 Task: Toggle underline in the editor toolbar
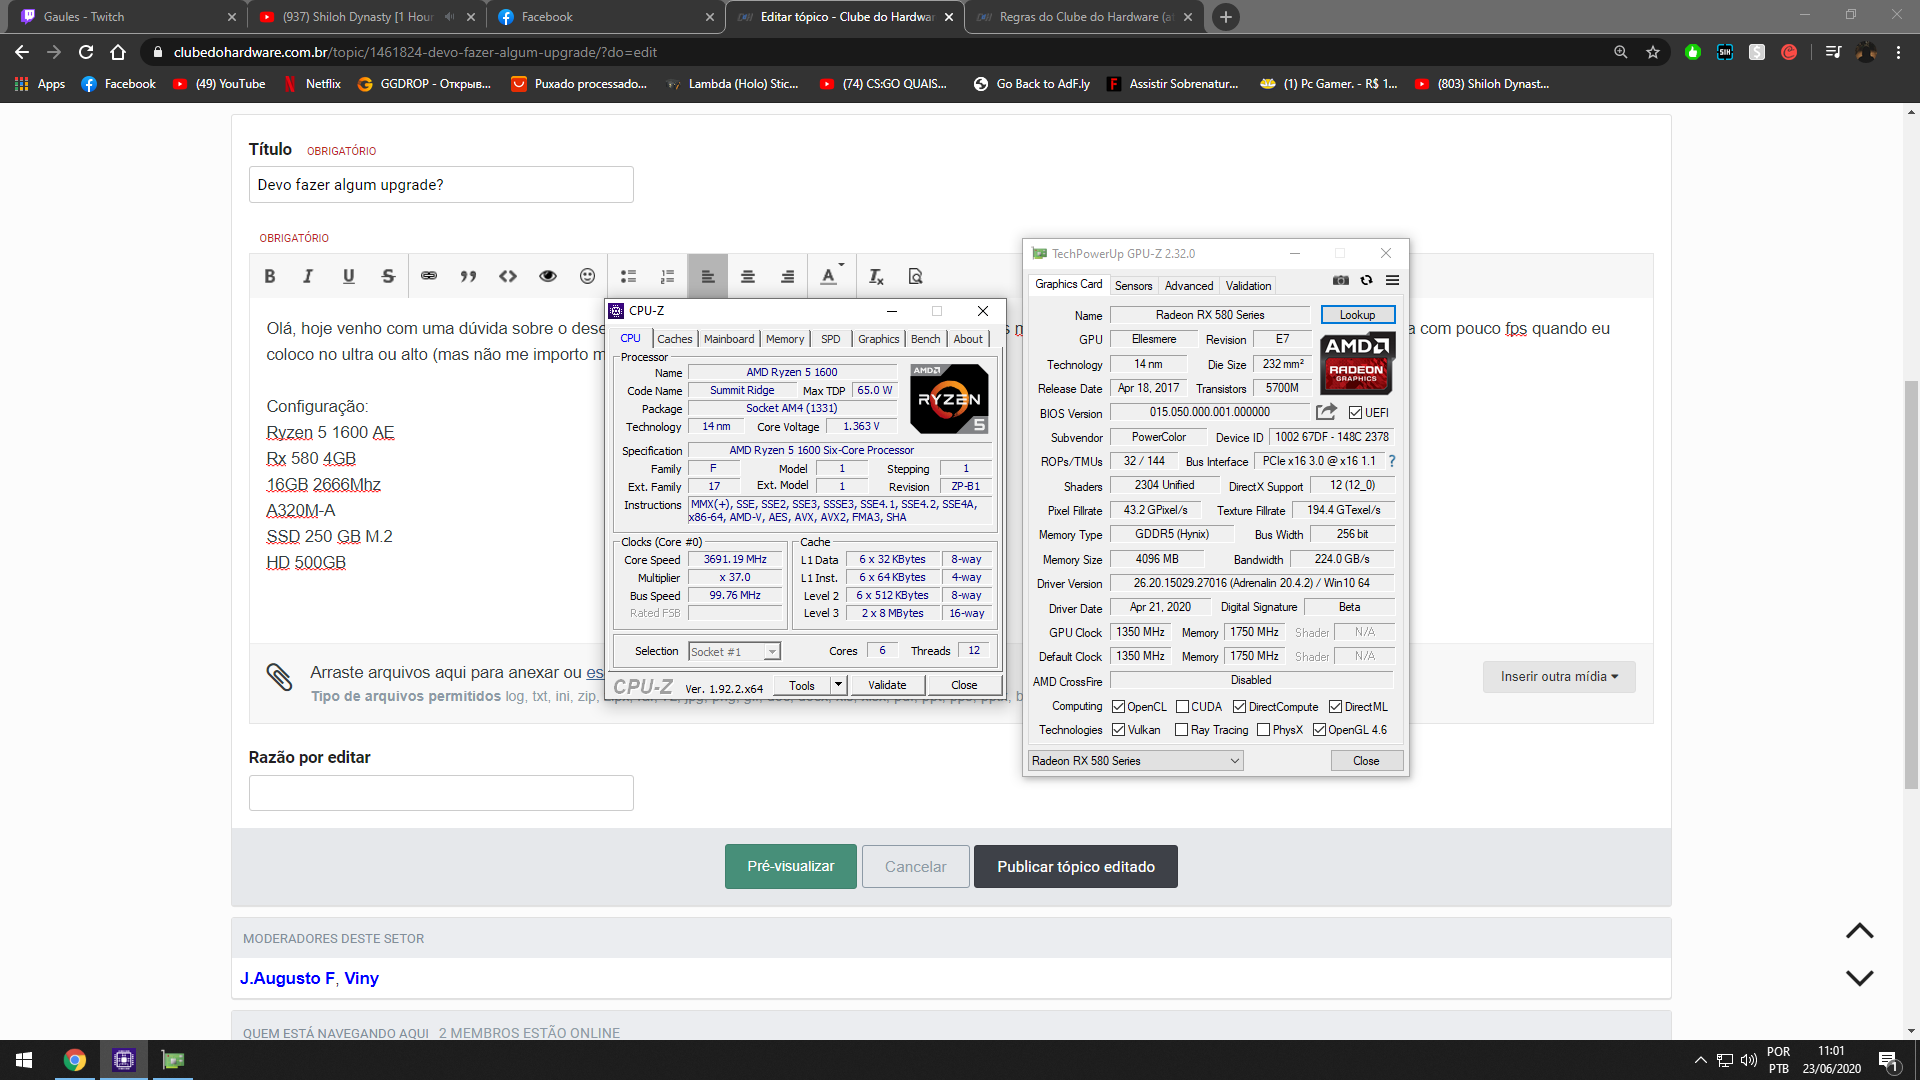click(x=348, y=276)
